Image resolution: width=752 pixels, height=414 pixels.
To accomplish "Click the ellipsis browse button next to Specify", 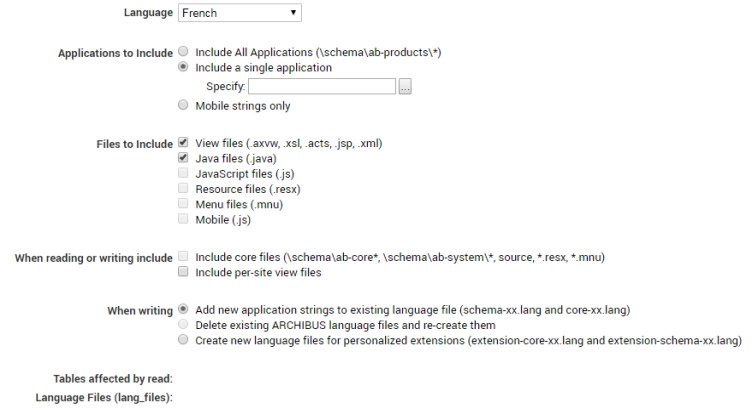I will pos(405,87).
